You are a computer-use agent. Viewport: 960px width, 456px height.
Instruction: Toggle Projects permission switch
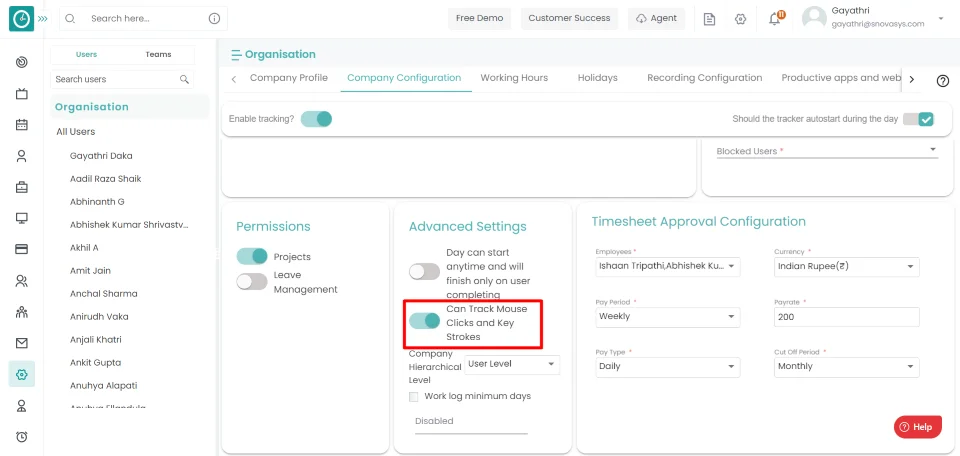[x=252, y=257]
